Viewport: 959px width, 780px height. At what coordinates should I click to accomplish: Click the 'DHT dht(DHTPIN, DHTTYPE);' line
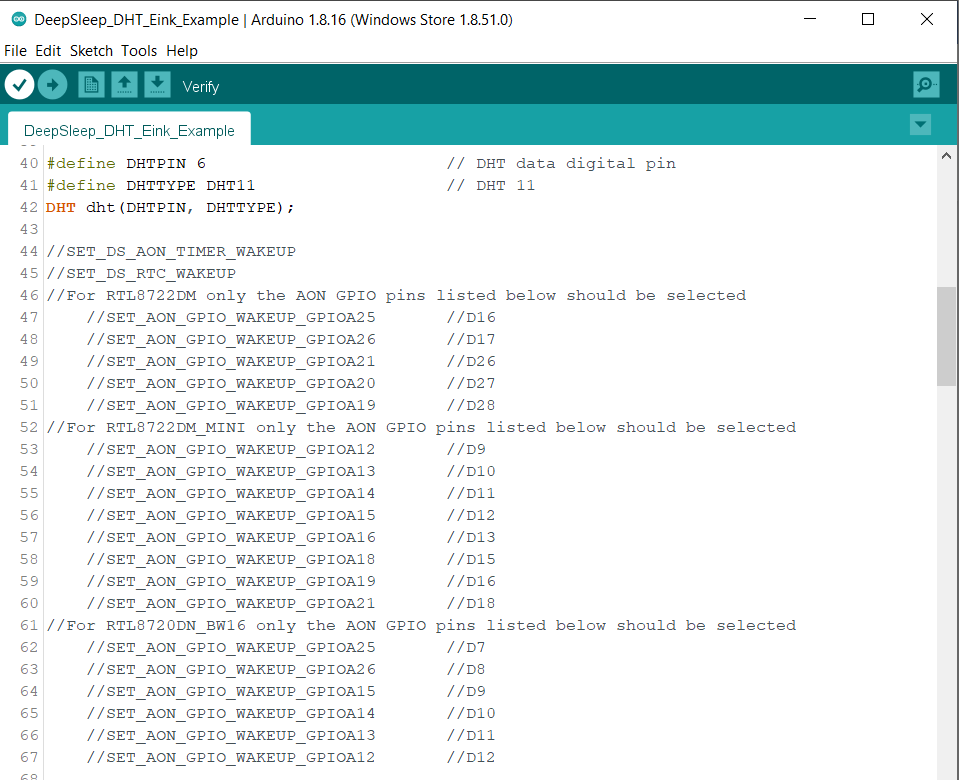[170, 207]
